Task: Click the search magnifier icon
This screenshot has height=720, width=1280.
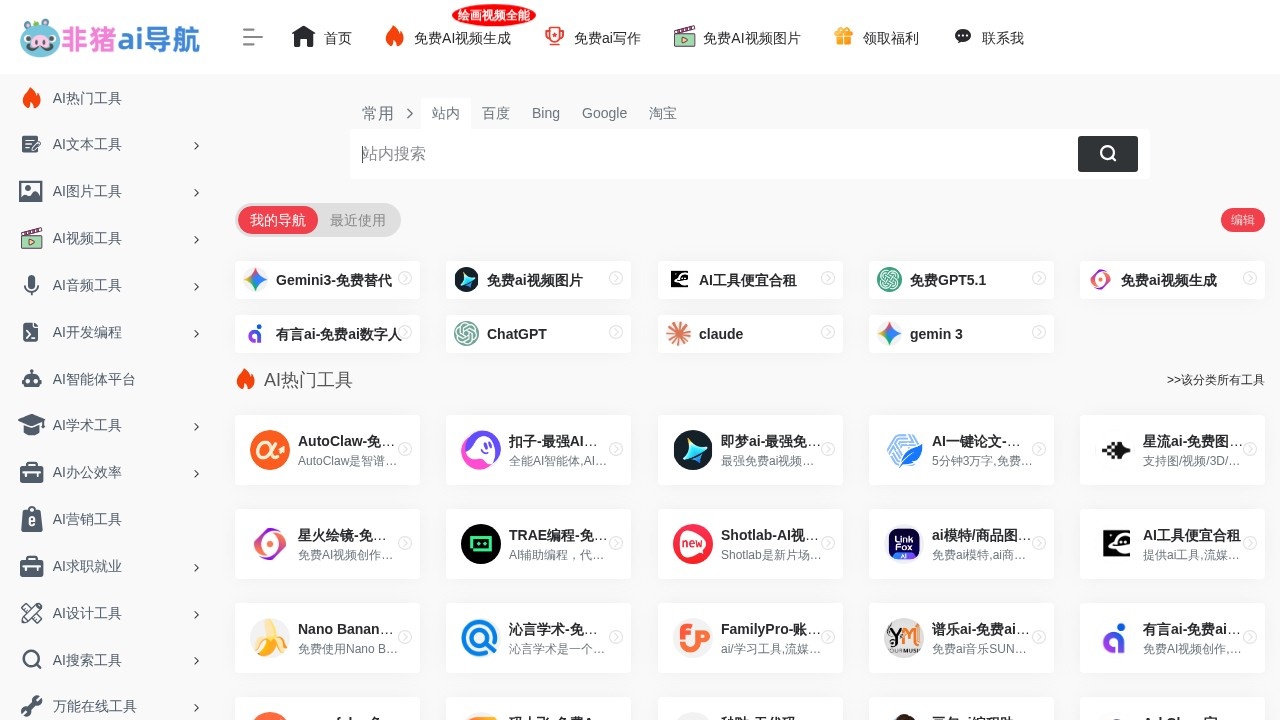Action: click(x=1107, y=154)
